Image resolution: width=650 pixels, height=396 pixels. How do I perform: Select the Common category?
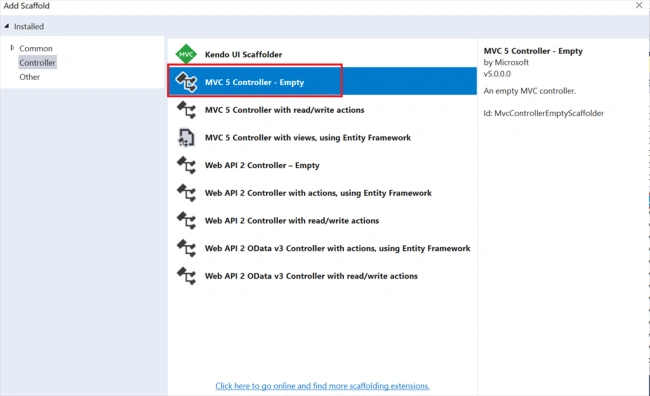(36, 49)
